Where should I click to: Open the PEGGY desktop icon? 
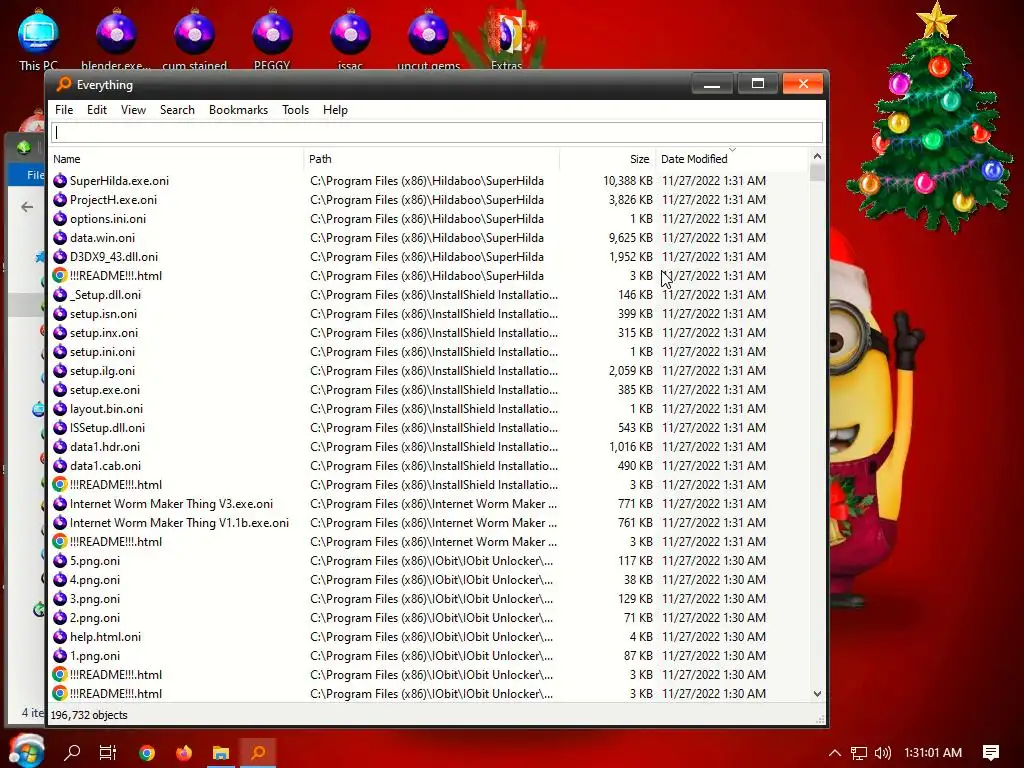272,40
